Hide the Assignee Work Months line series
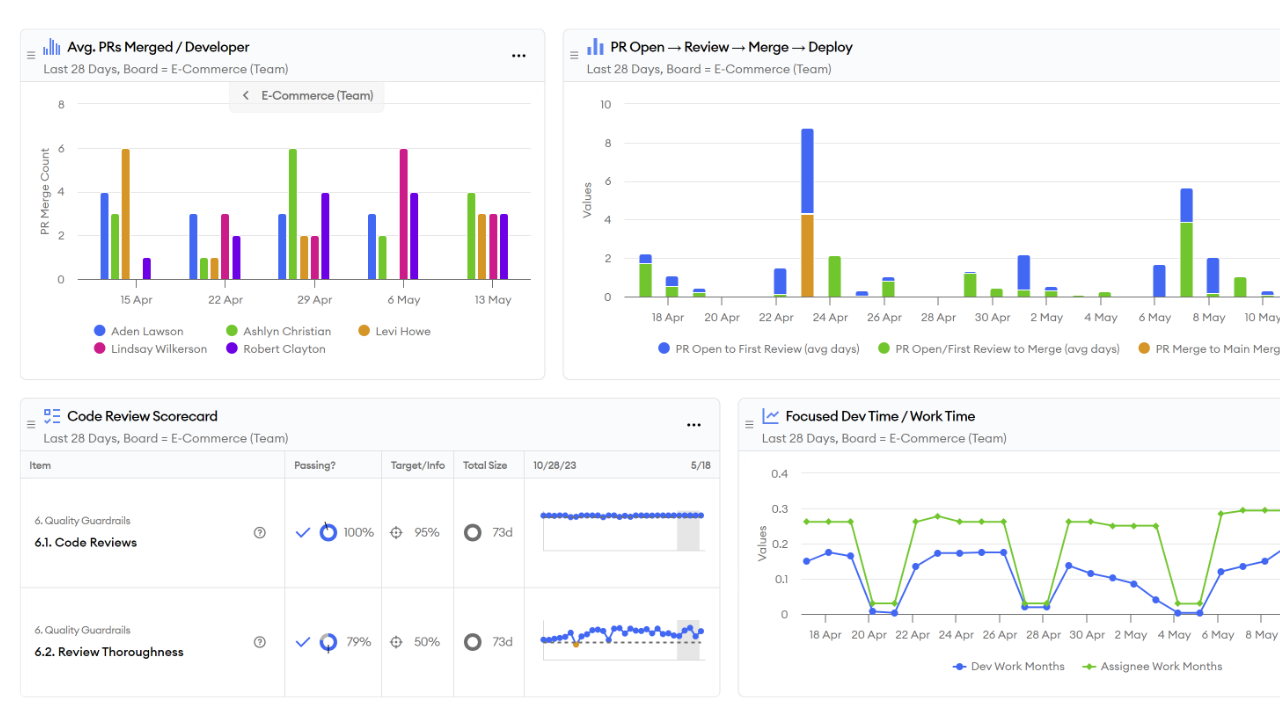1280x720 pixels. point(1152,666)
